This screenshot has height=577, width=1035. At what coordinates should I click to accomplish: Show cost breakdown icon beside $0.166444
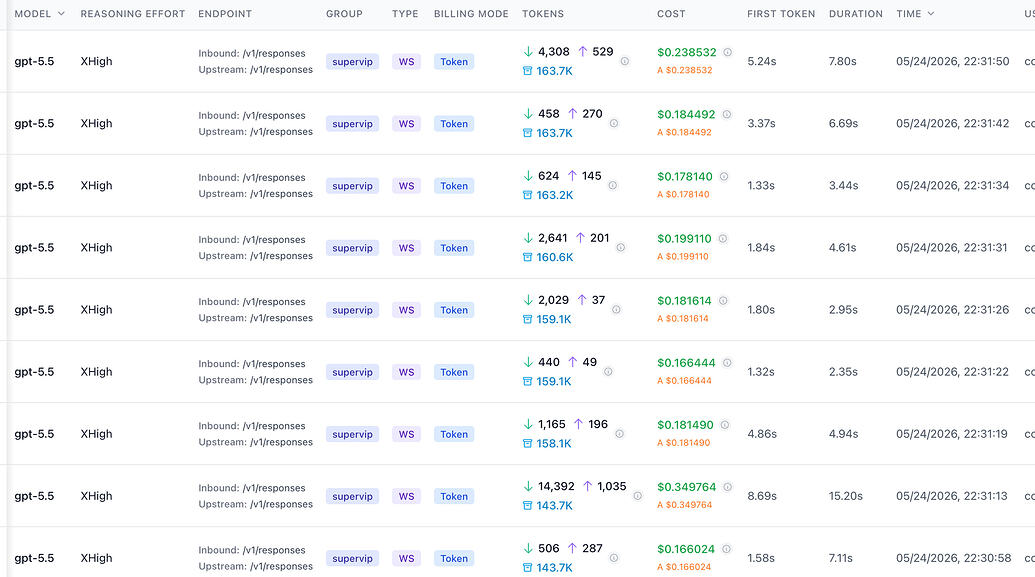pyautogui.click(x=727, y=362)
